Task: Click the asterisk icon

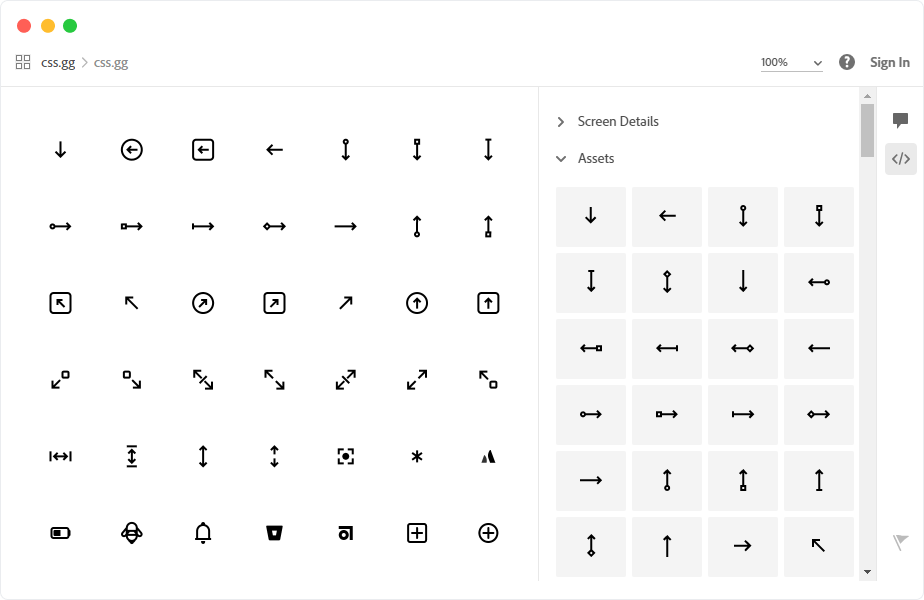Action: tap(416, 456)
